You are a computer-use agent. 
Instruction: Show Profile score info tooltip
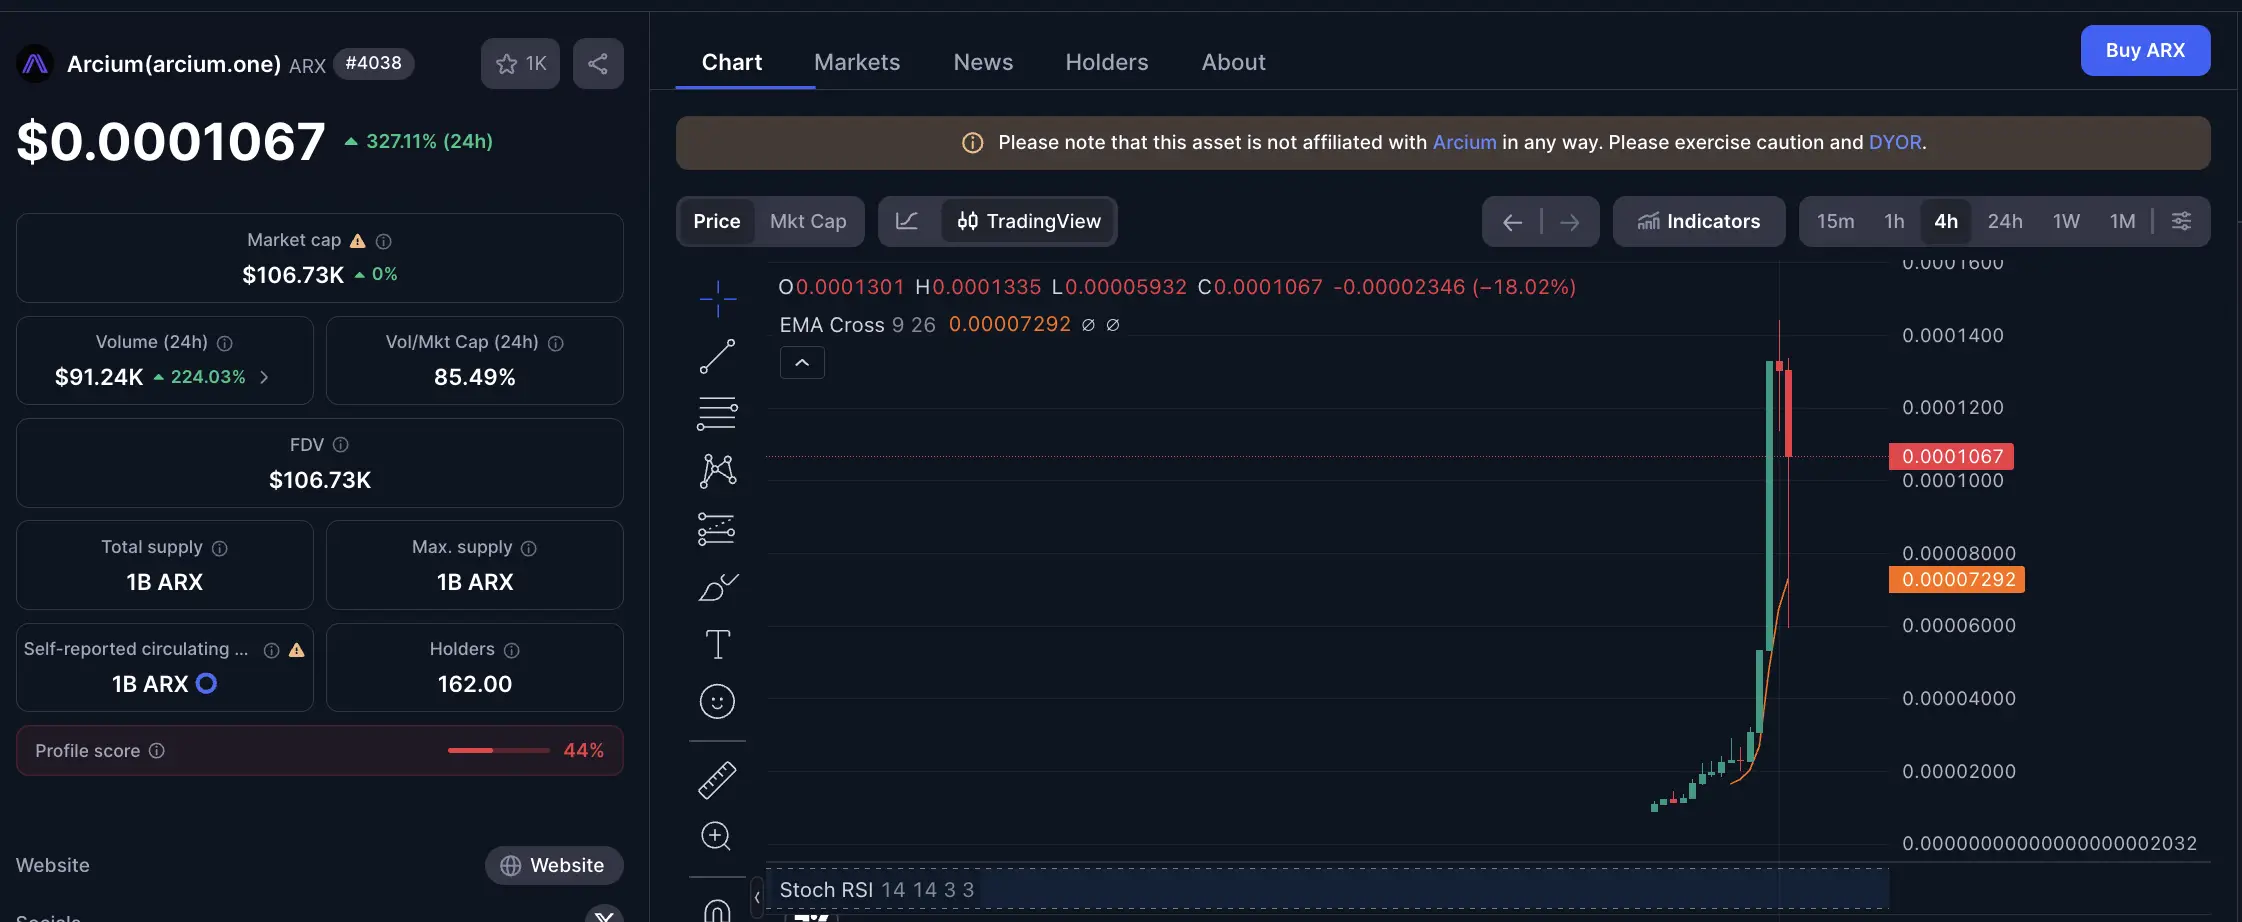(x=157, y=751)
